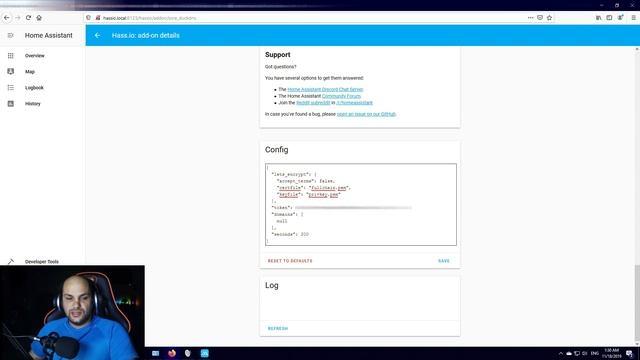Open the Community Forum link
This screenshot has width=640, height=360.
point(341,96)
